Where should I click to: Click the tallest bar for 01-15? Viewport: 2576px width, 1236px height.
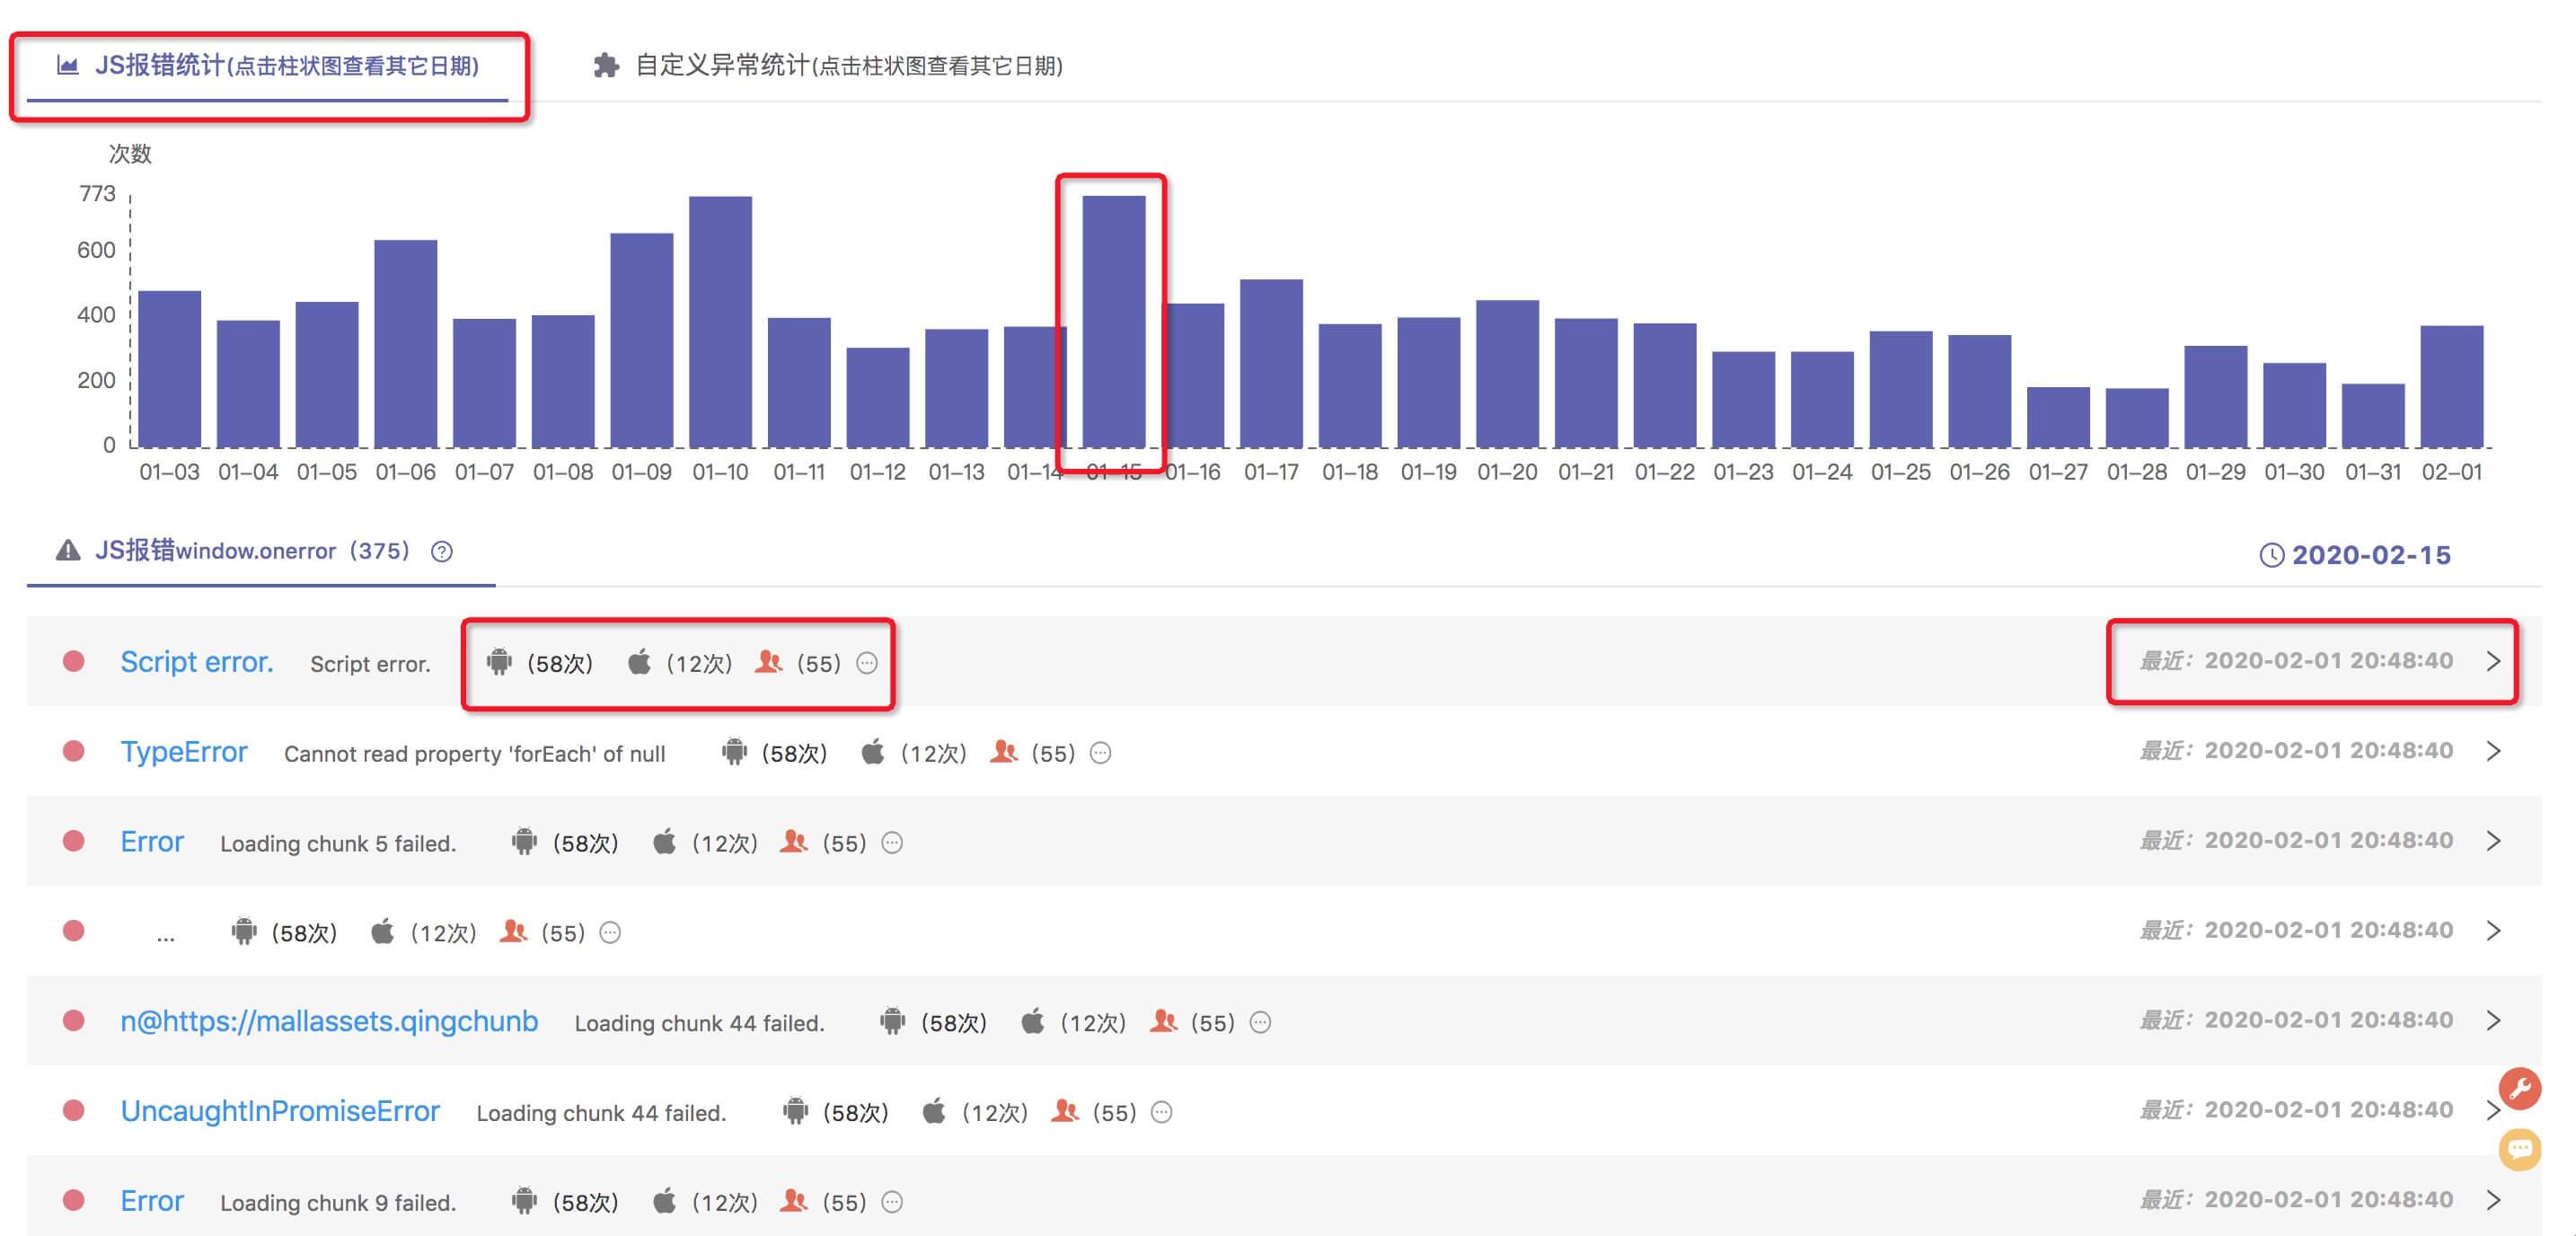coord(1114,321)
